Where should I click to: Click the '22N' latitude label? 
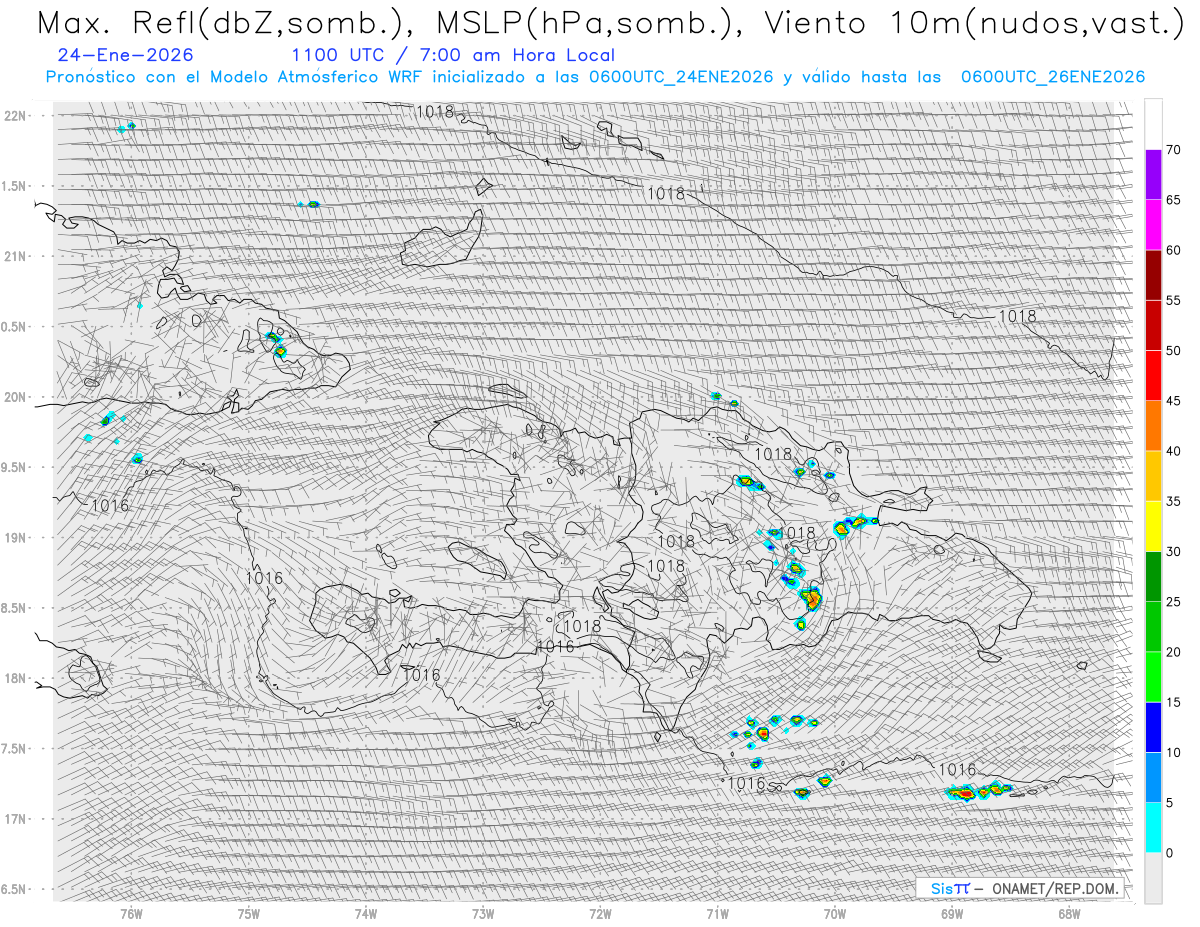(17, 116)
